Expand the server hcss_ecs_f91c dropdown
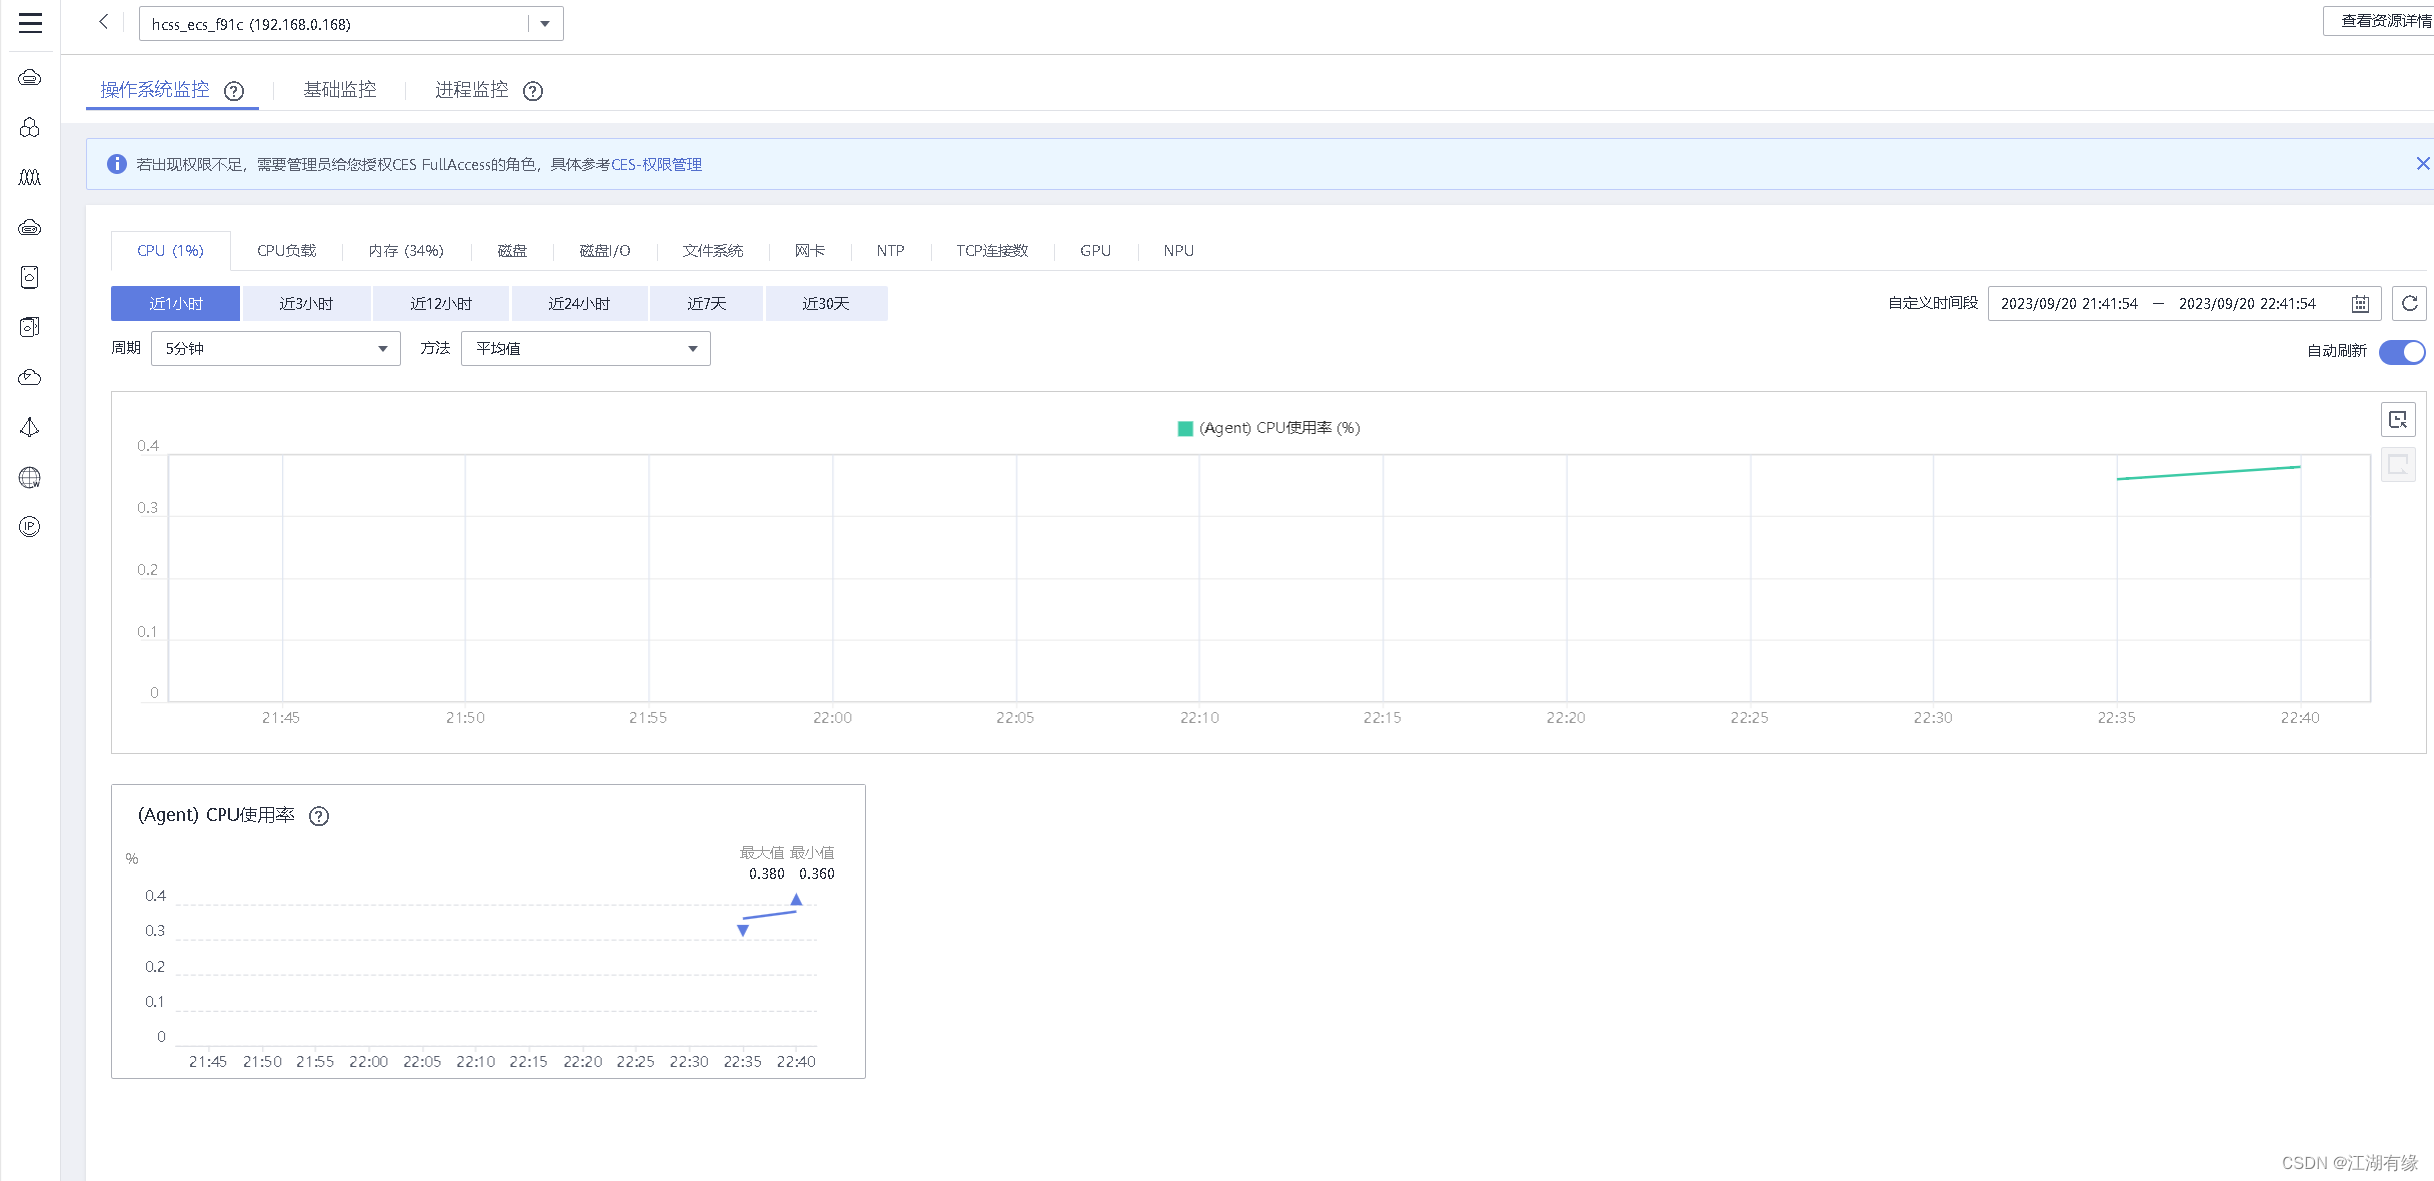Screen dimensions: 2434x1181 (545, 24)
